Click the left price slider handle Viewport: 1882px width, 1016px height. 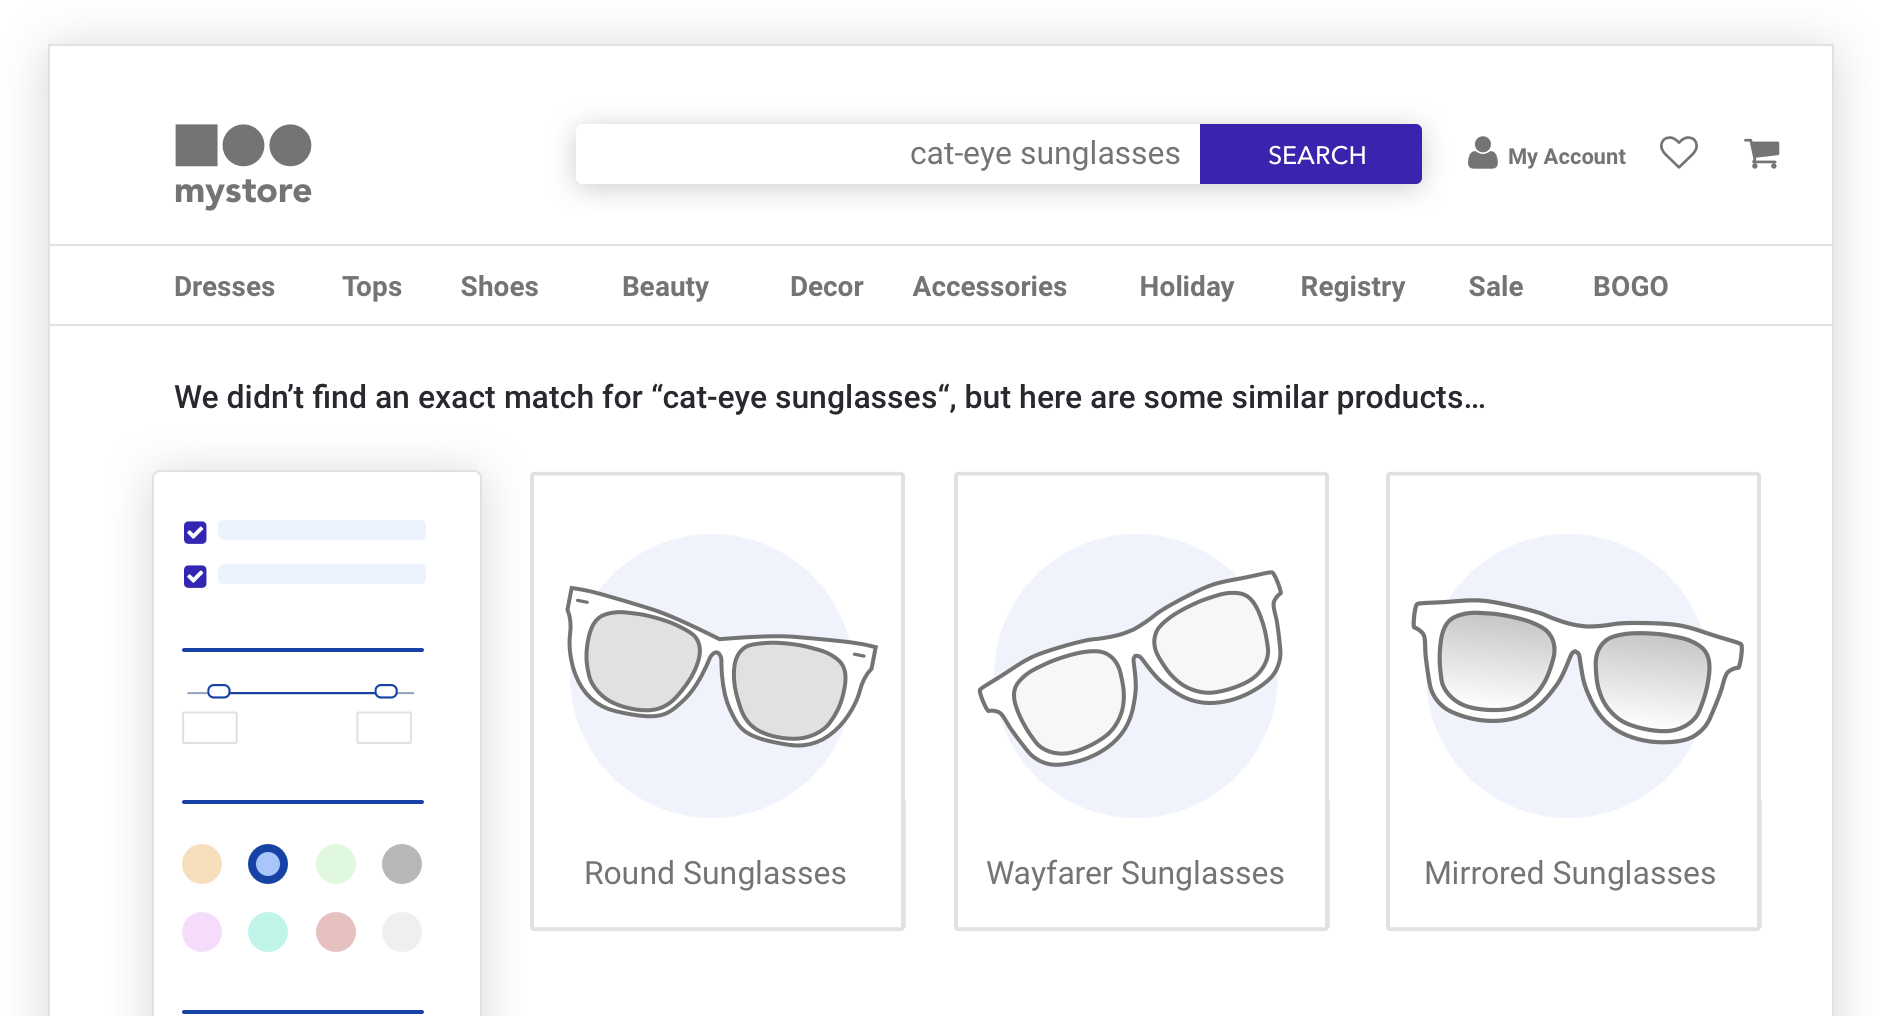tap(219, 691)
